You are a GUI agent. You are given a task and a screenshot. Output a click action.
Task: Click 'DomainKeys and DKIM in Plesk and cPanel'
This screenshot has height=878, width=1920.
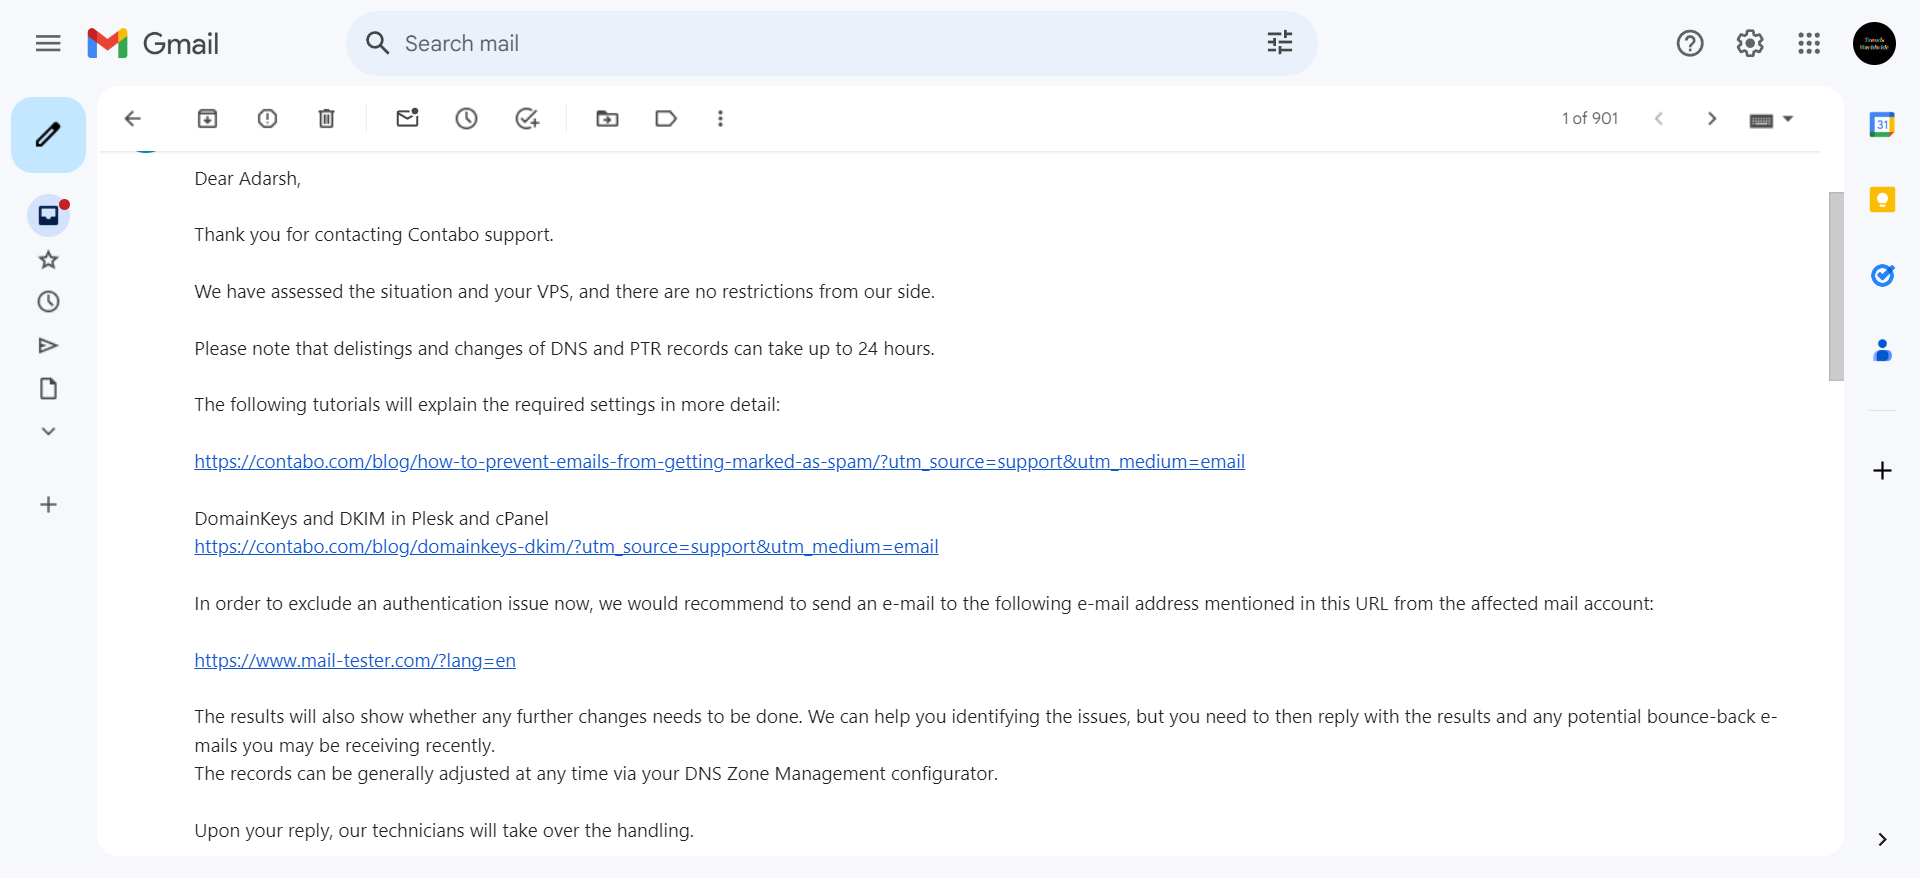pyautogui.click(x=371, y=519)
